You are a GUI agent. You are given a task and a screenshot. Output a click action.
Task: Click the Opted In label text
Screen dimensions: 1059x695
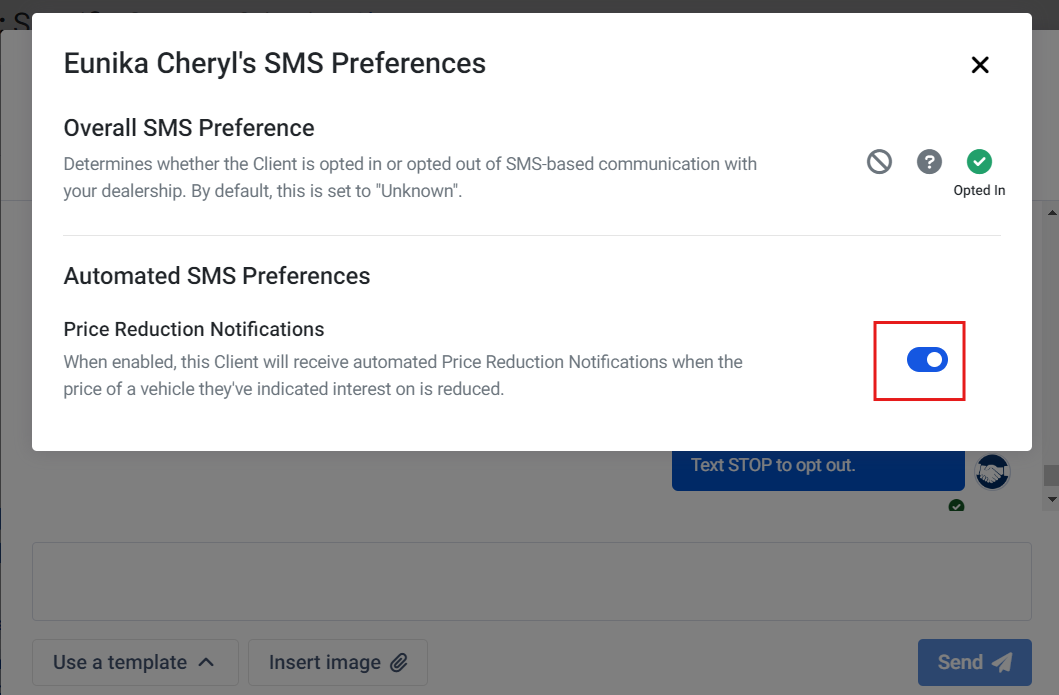pyautogui.click(x=979, y=190)
